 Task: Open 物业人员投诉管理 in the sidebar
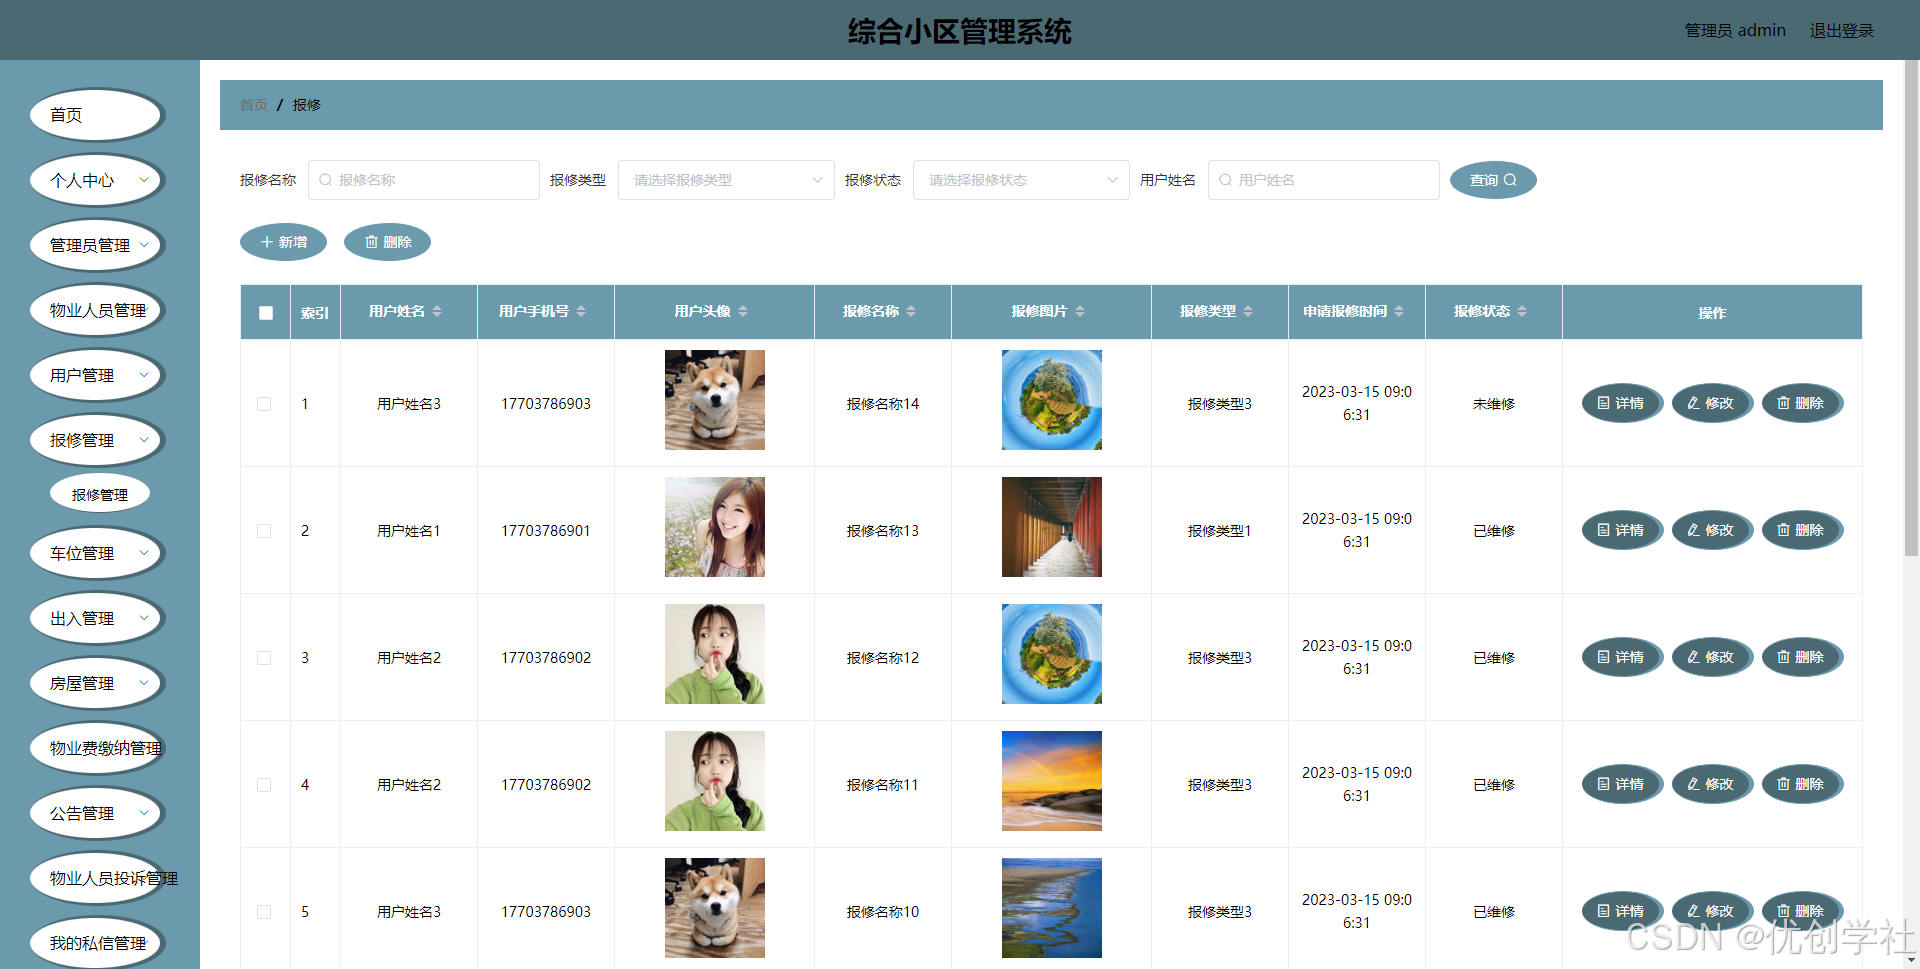tap(96, 878)
